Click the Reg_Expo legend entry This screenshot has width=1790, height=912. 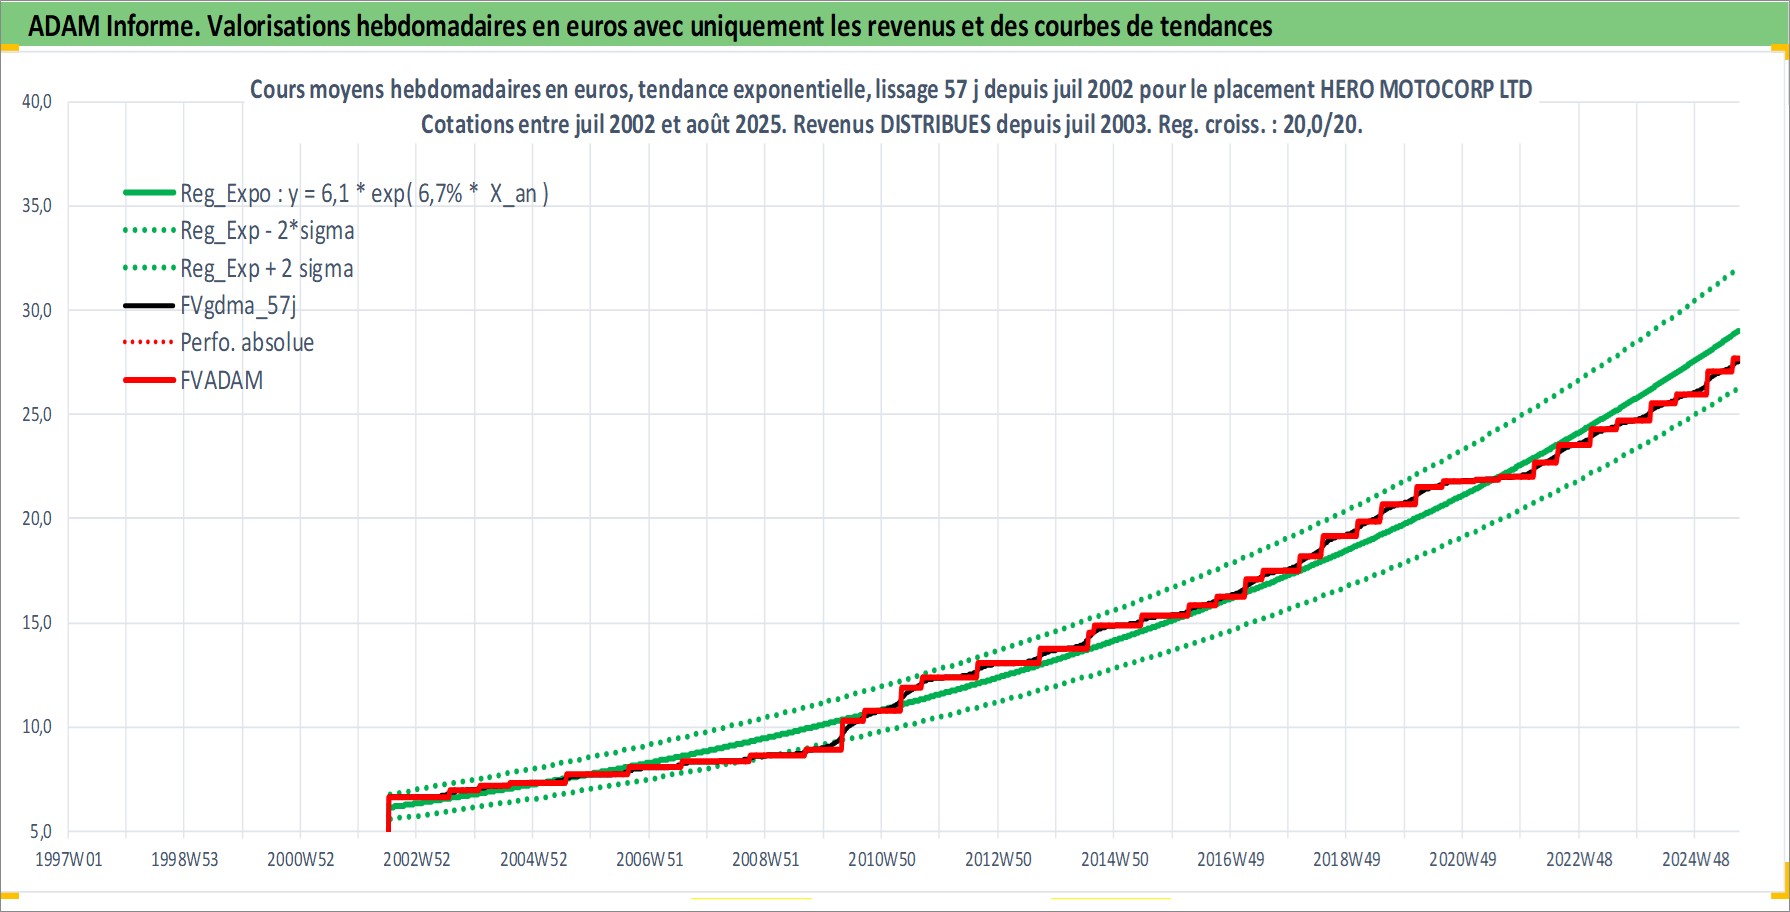click(x=336, y=193)
